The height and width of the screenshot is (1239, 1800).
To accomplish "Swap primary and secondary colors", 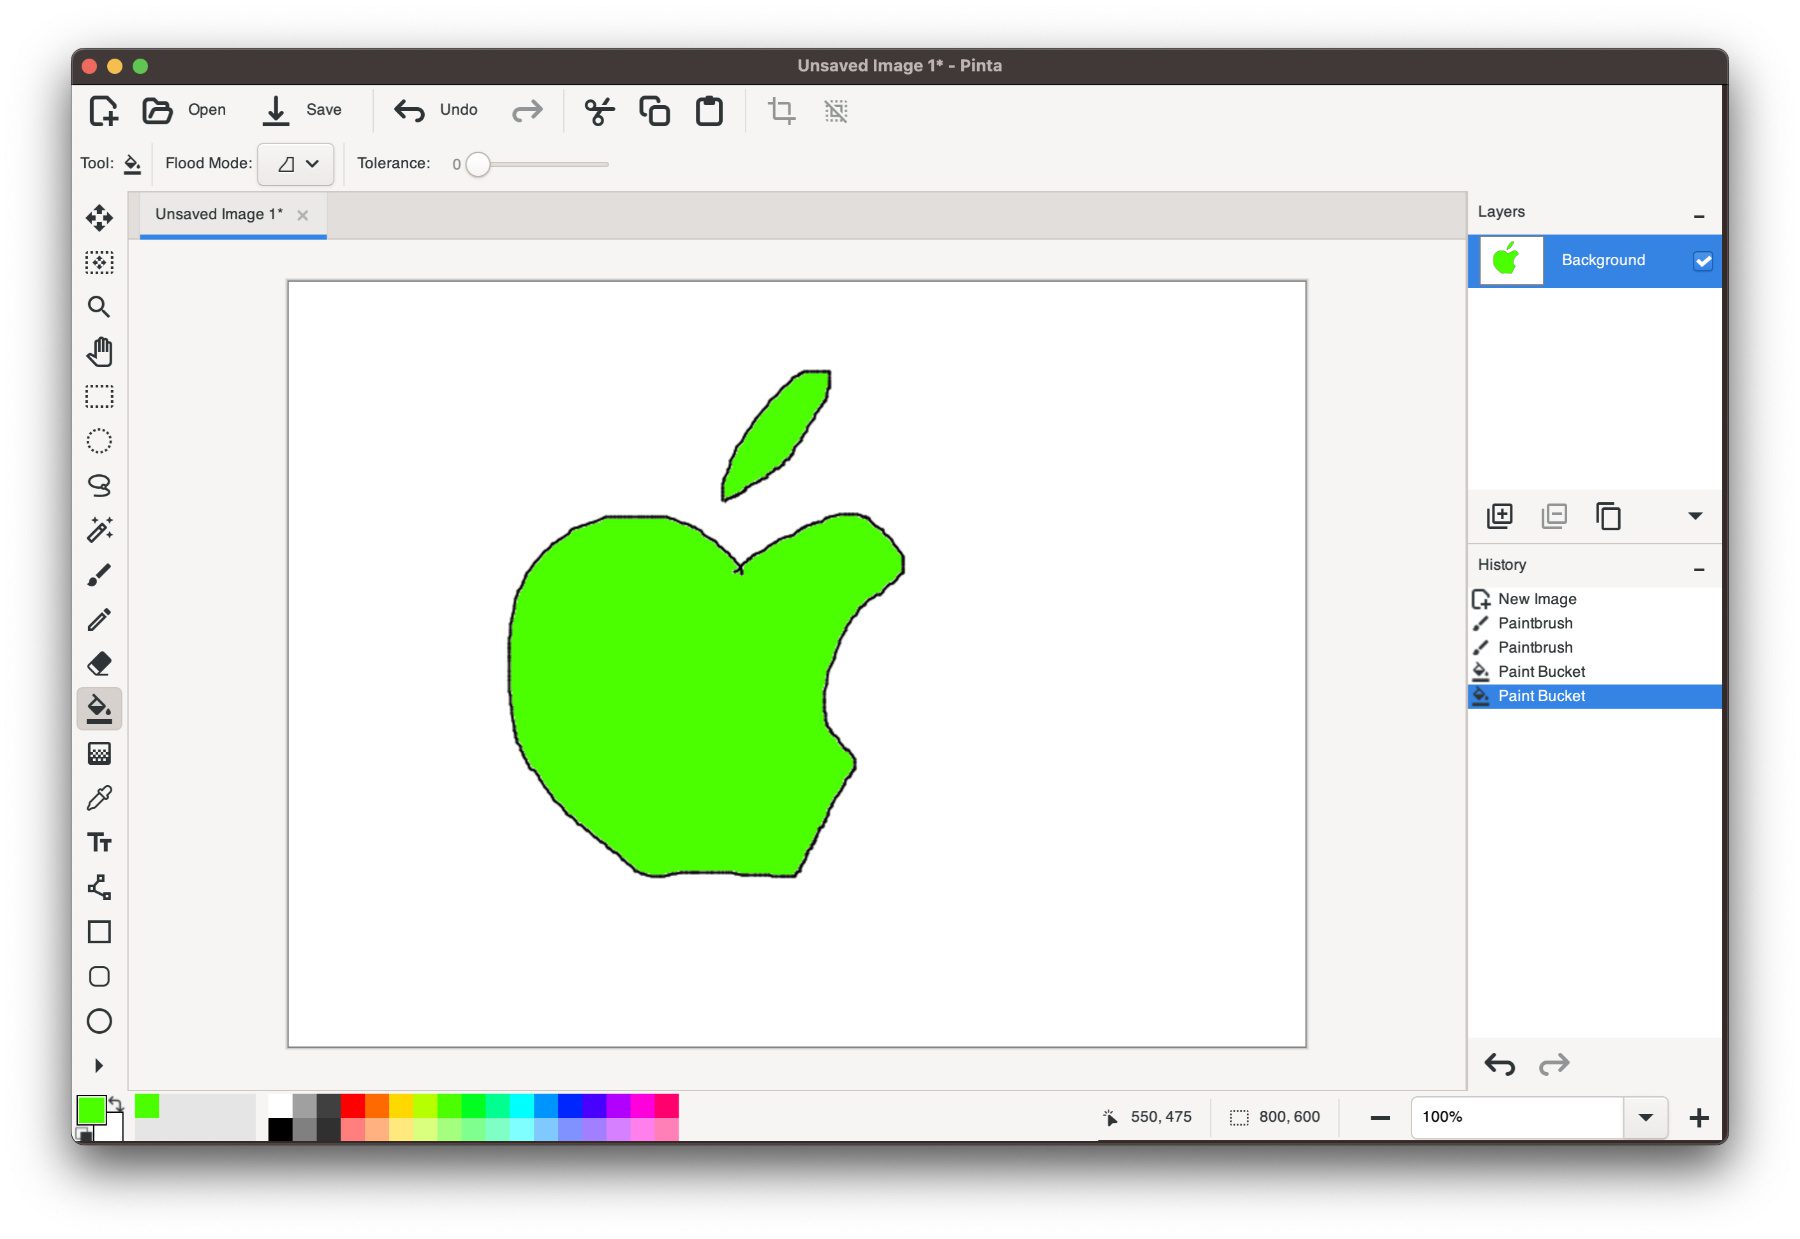I will [116, 1104].
